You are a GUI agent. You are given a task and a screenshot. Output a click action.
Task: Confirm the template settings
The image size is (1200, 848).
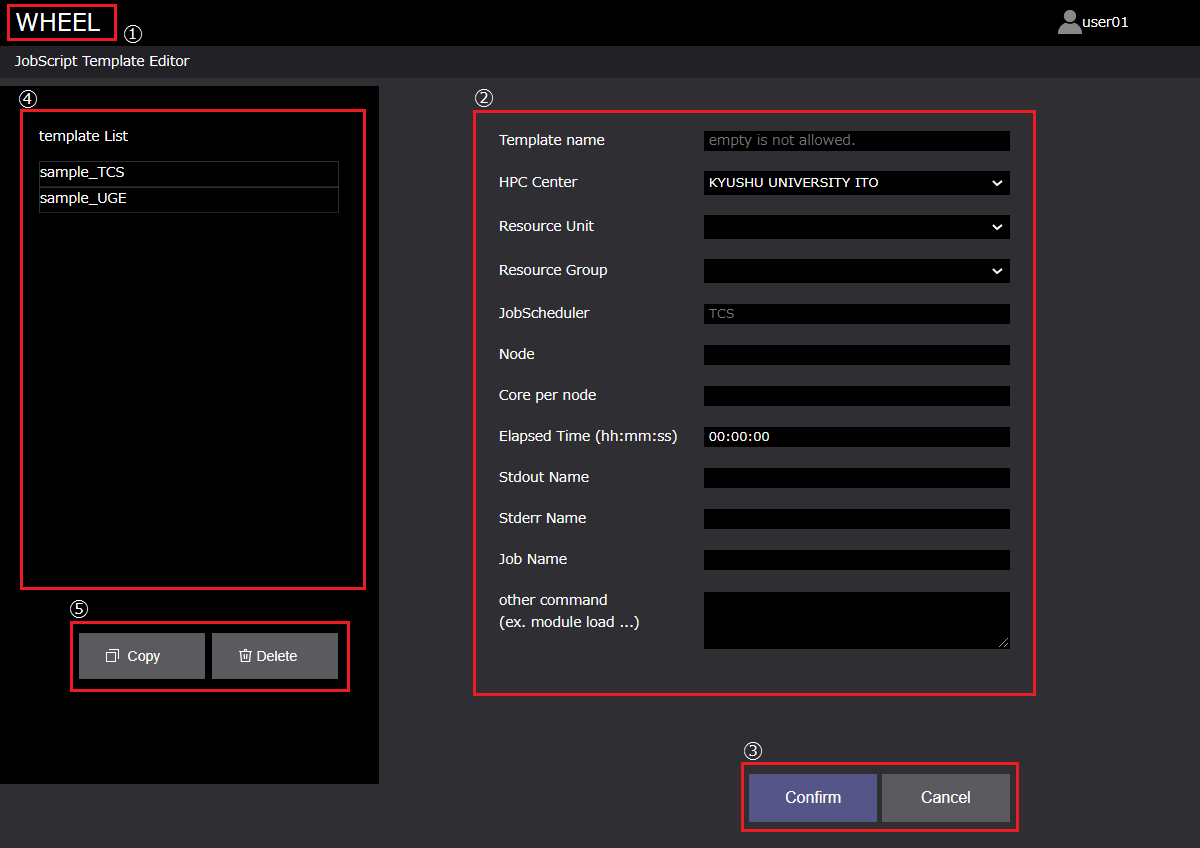coord(813,798)
